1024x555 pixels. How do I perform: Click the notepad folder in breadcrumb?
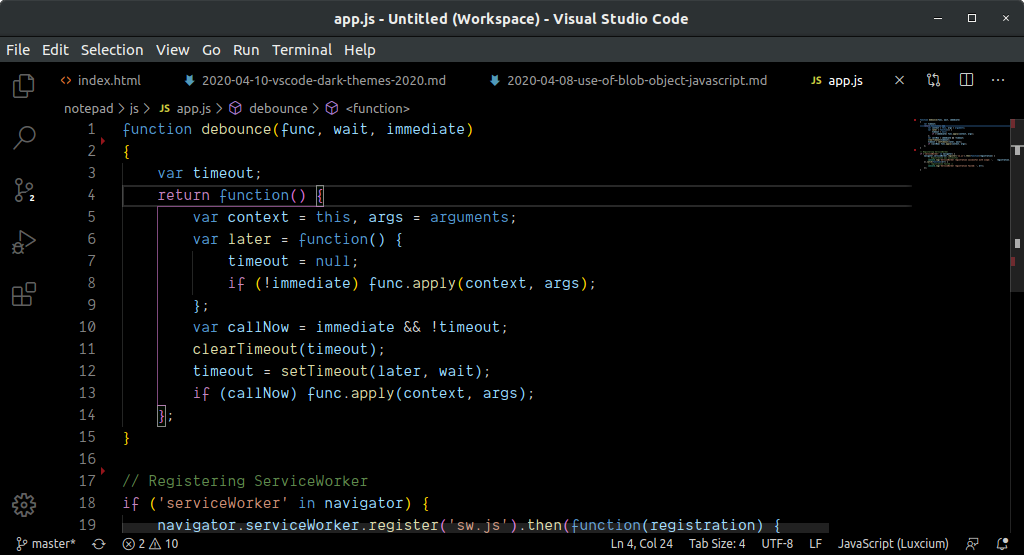pyautogui.click(x=89, y=108)
